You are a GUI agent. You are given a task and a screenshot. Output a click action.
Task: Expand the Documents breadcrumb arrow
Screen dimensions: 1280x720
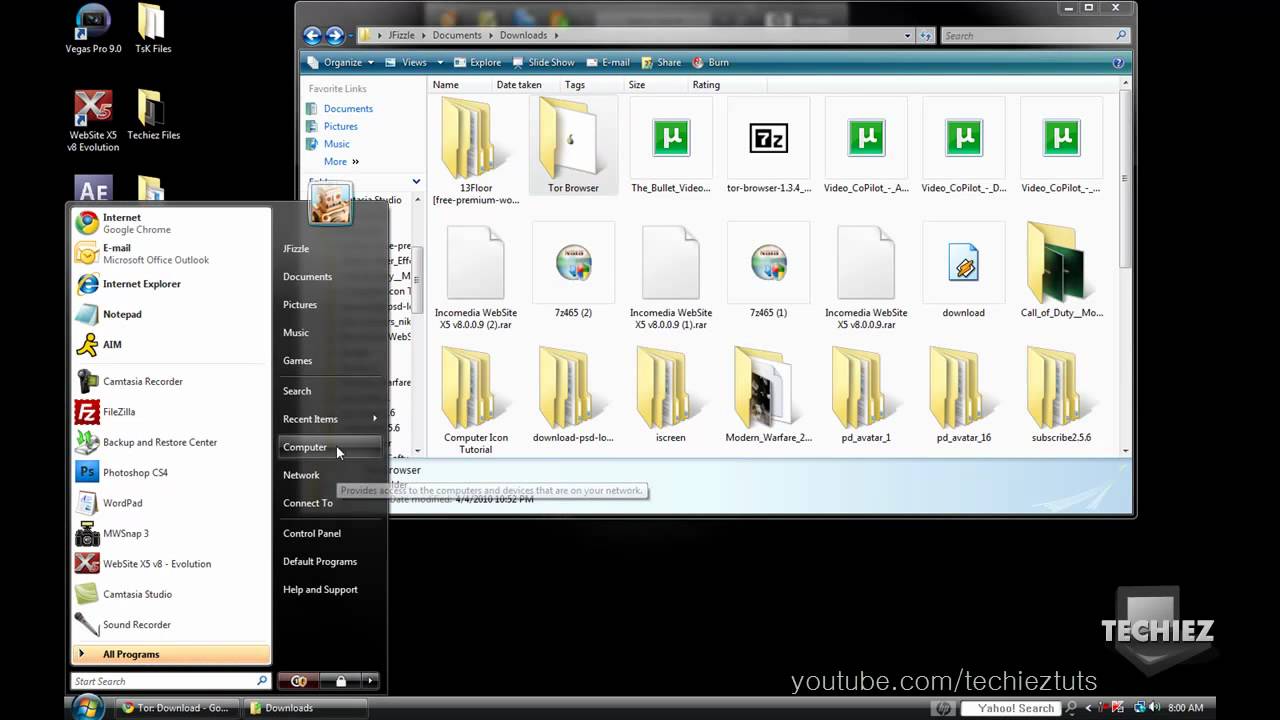(490, 36)
